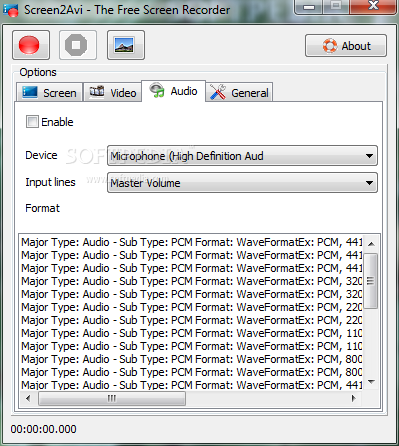Switch to the Screen tab
This screenshot has width=399, height=446.
coord(50,92)
